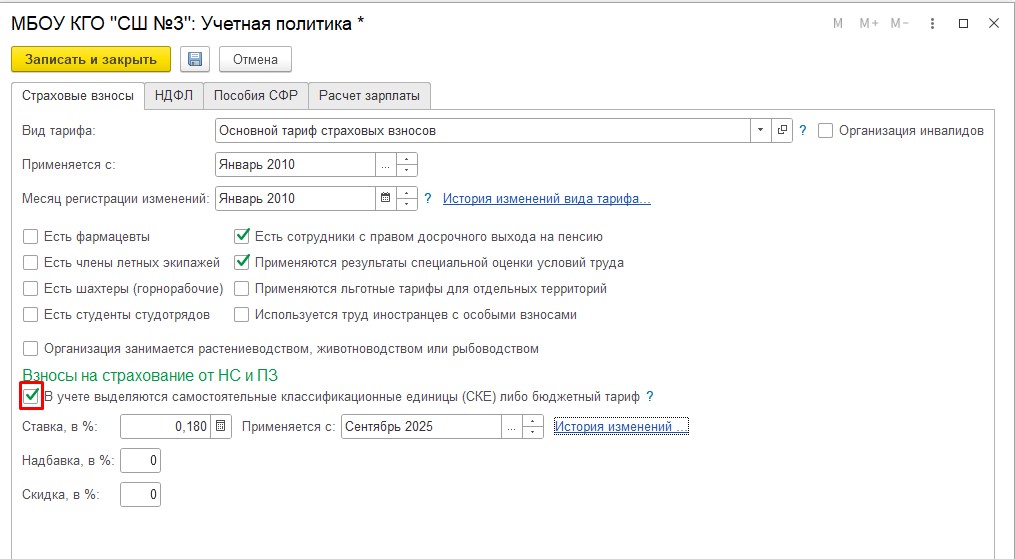Click the Скидка, в % input field
The image size is (1015, 559).
pos(140,494)
